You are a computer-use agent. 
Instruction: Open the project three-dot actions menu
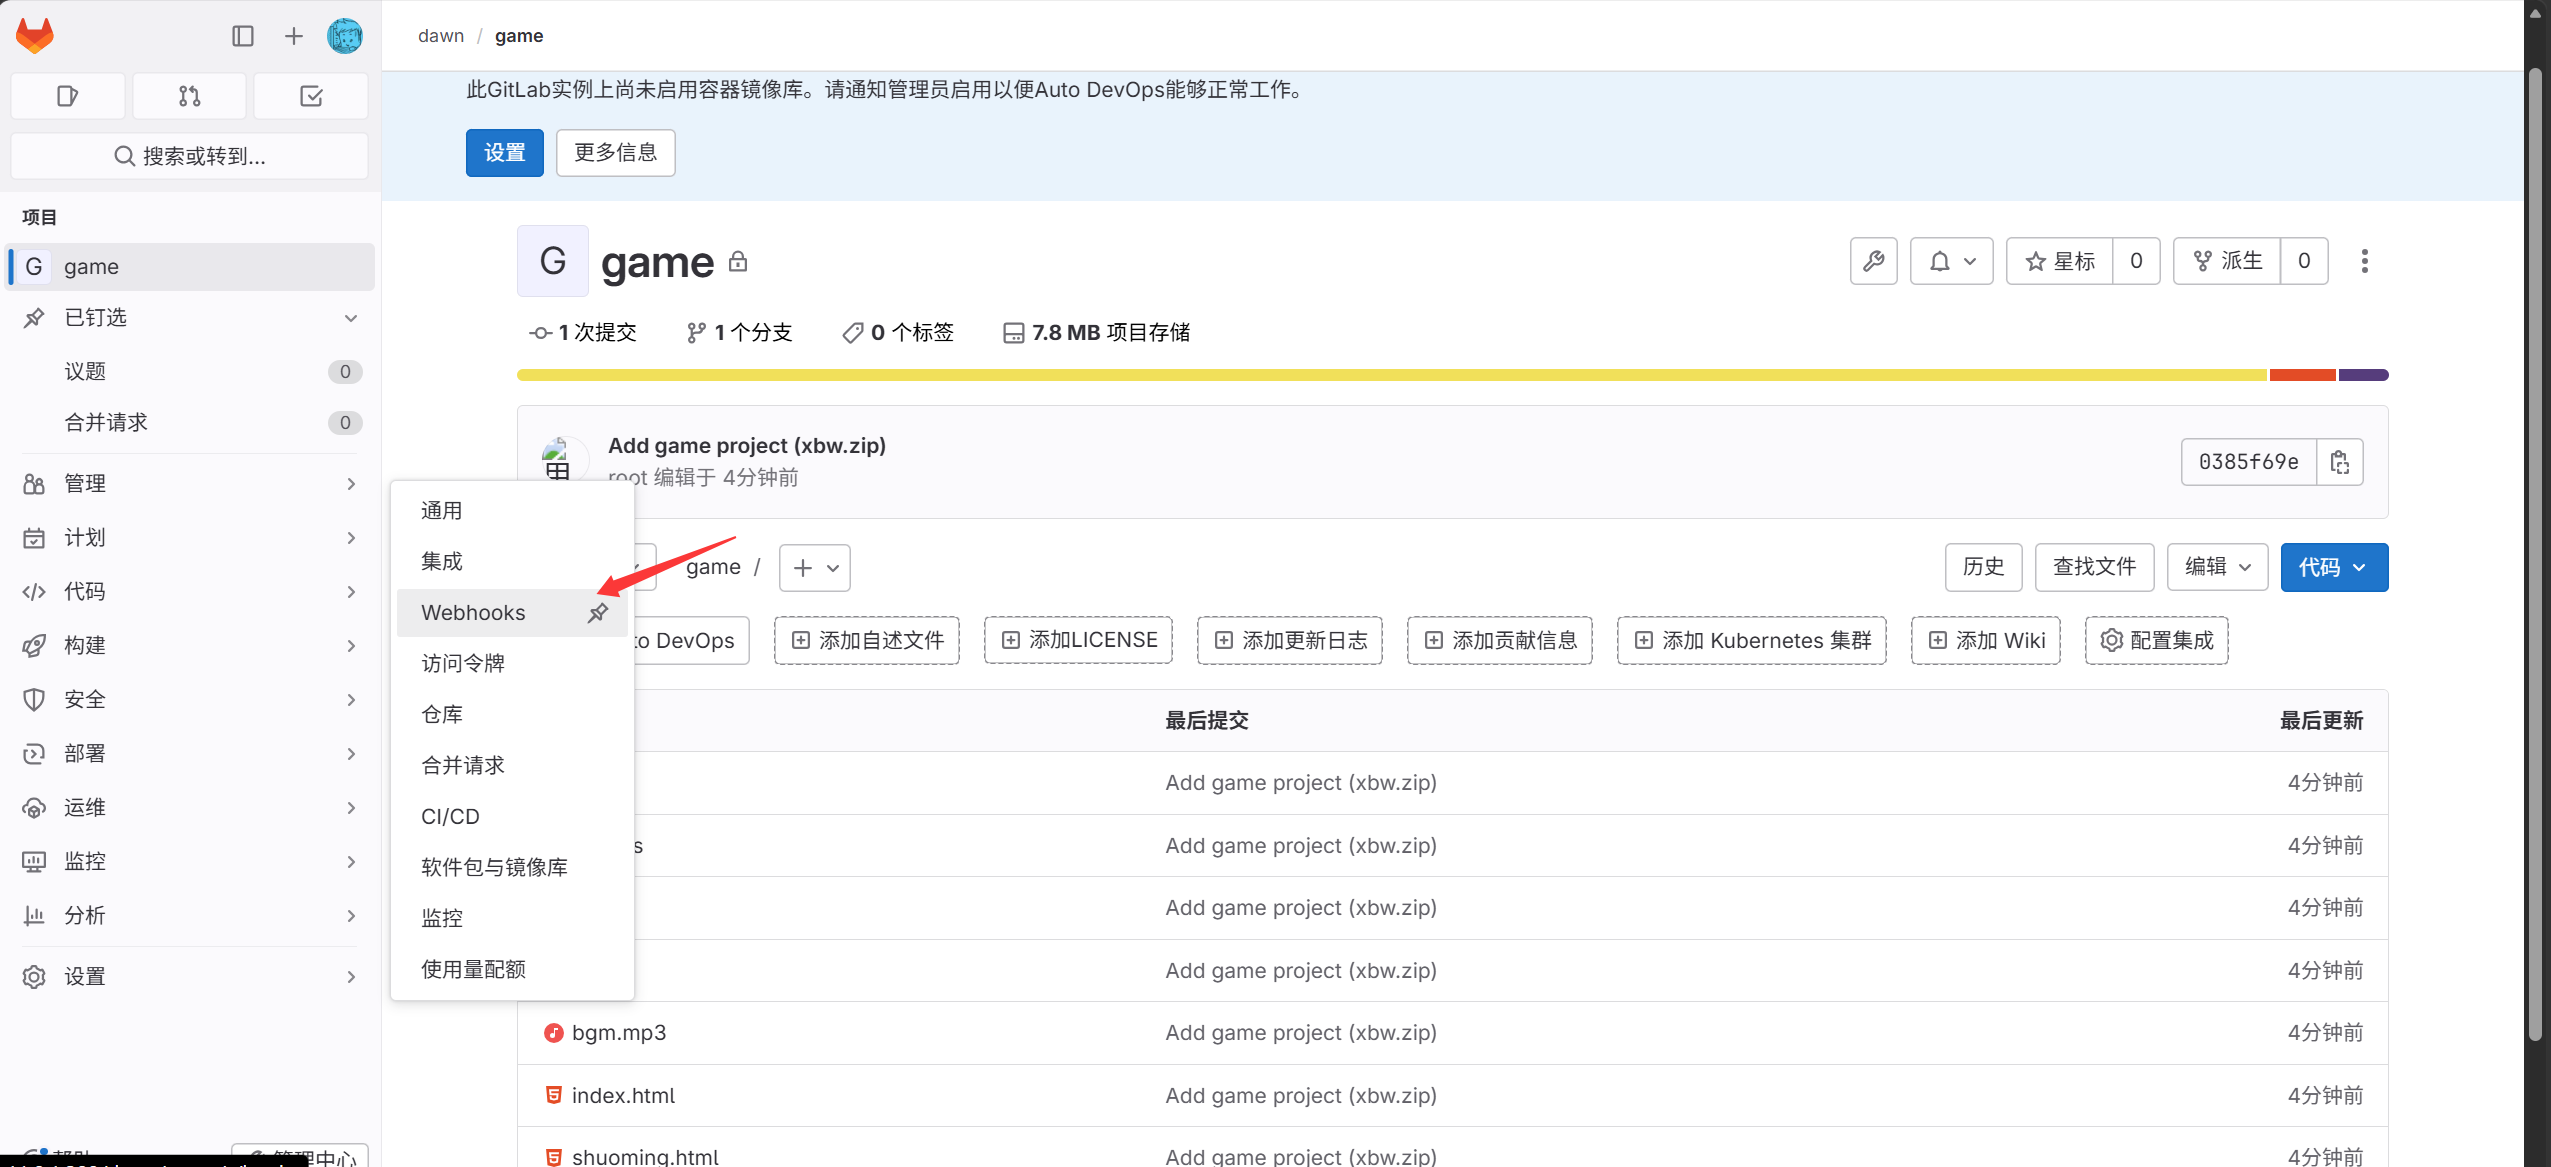(2364, 261)
